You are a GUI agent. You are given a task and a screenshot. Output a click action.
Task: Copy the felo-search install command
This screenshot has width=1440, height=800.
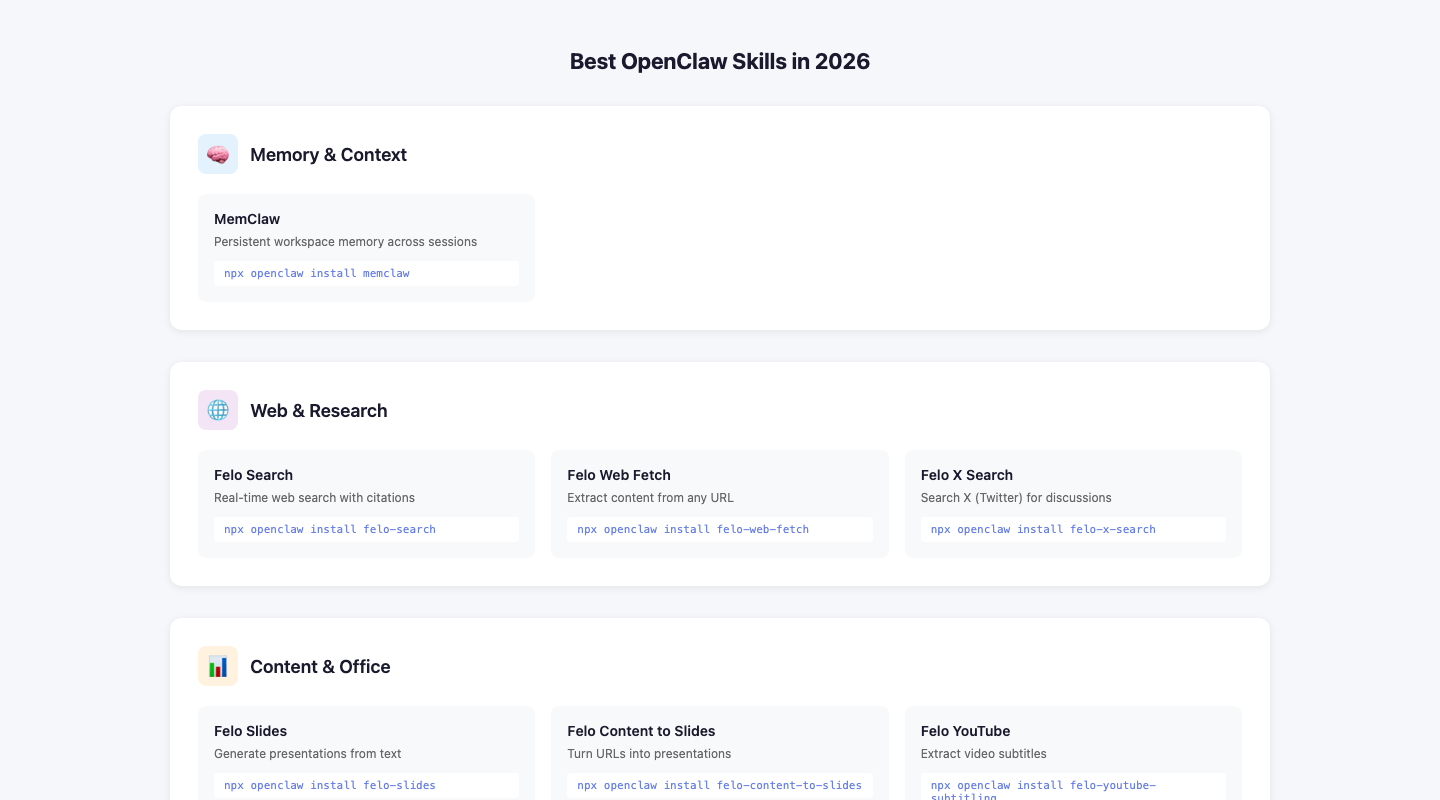[x=330, y=529]
